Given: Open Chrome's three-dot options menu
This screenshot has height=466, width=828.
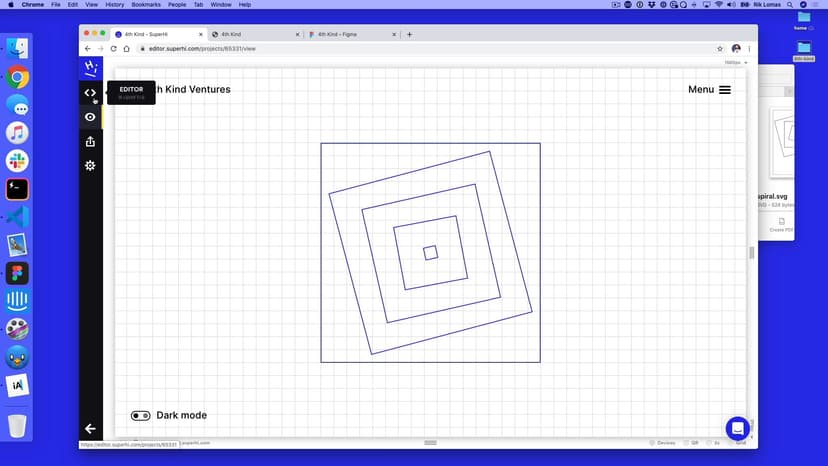Looking at the screenshot, I should tap(750, 48).
